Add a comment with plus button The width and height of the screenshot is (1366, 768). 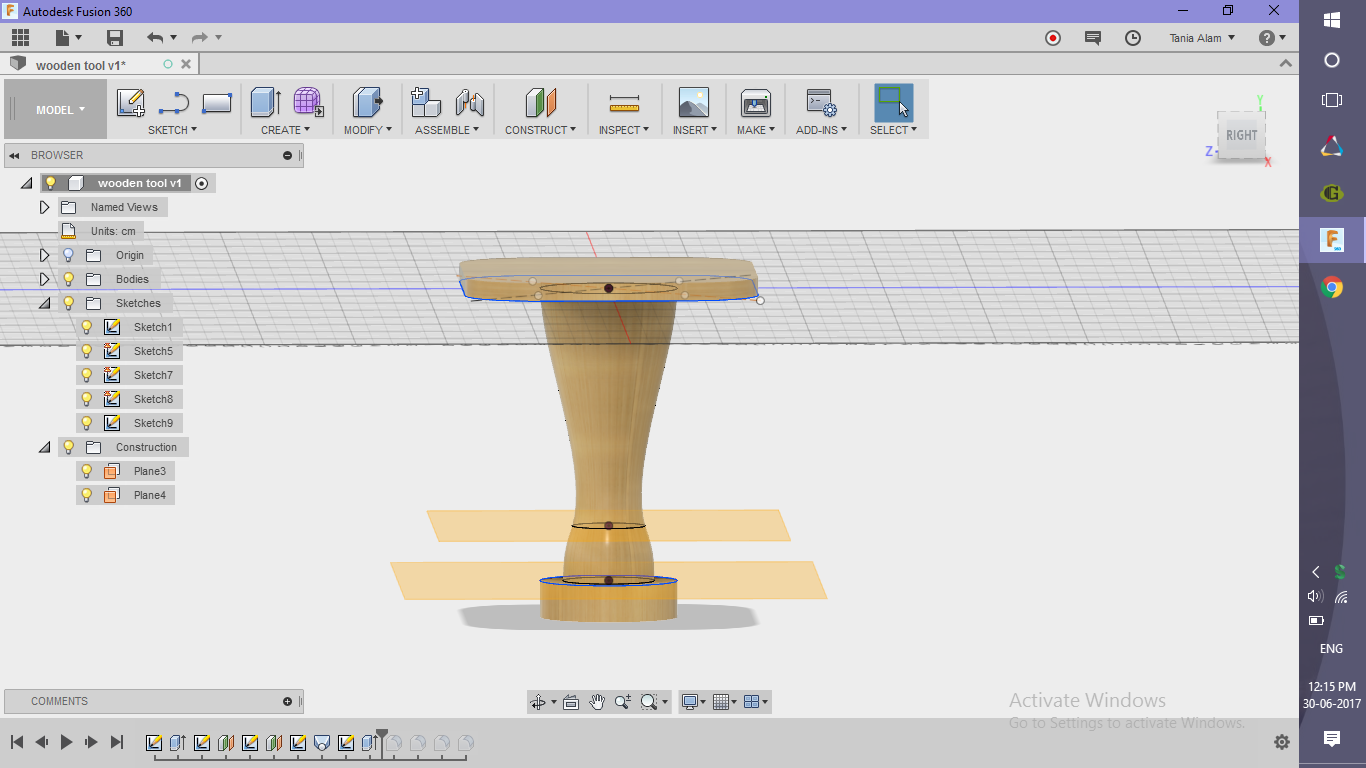coord(288,701)
